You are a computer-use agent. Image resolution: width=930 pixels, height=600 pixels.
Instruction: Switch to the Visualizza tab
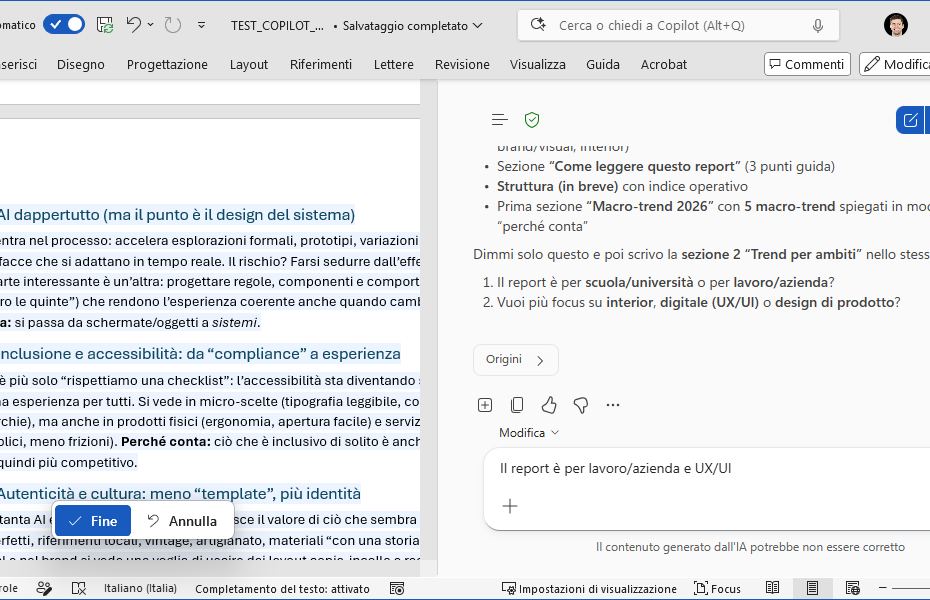tap(537, 64)
